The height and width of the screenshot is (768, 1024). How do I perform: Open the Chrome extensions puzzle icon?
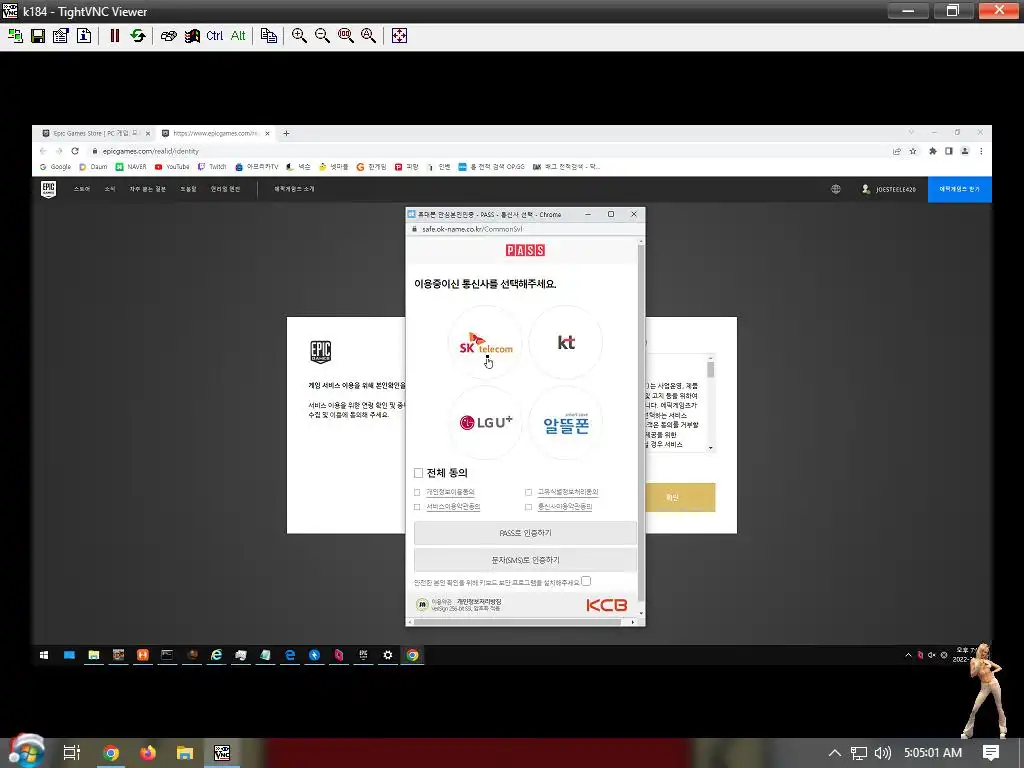click(933, 151)
